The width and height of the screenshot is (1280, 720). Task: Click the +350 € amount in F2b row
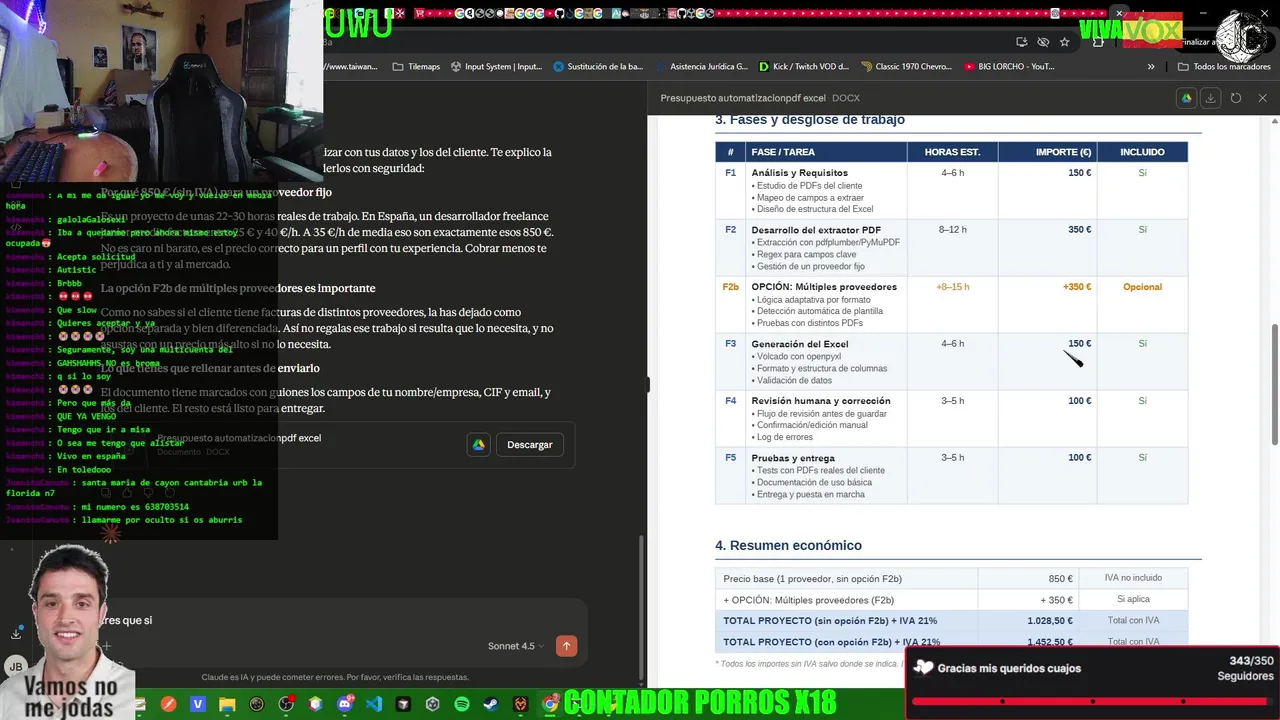point(1077,287)
